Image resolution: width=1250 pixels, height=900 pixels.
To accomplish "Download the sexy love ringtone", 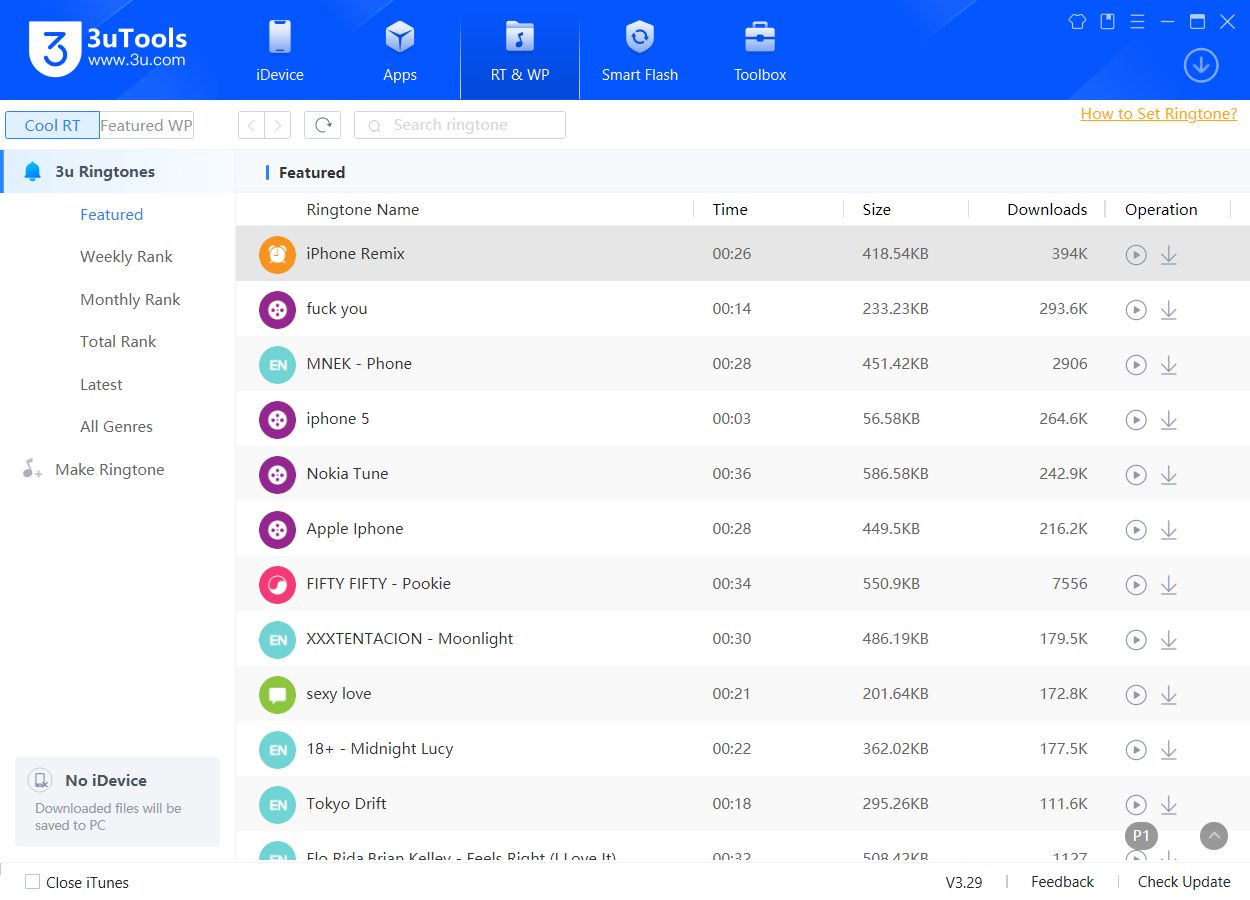I will [x=1169, y=695].
